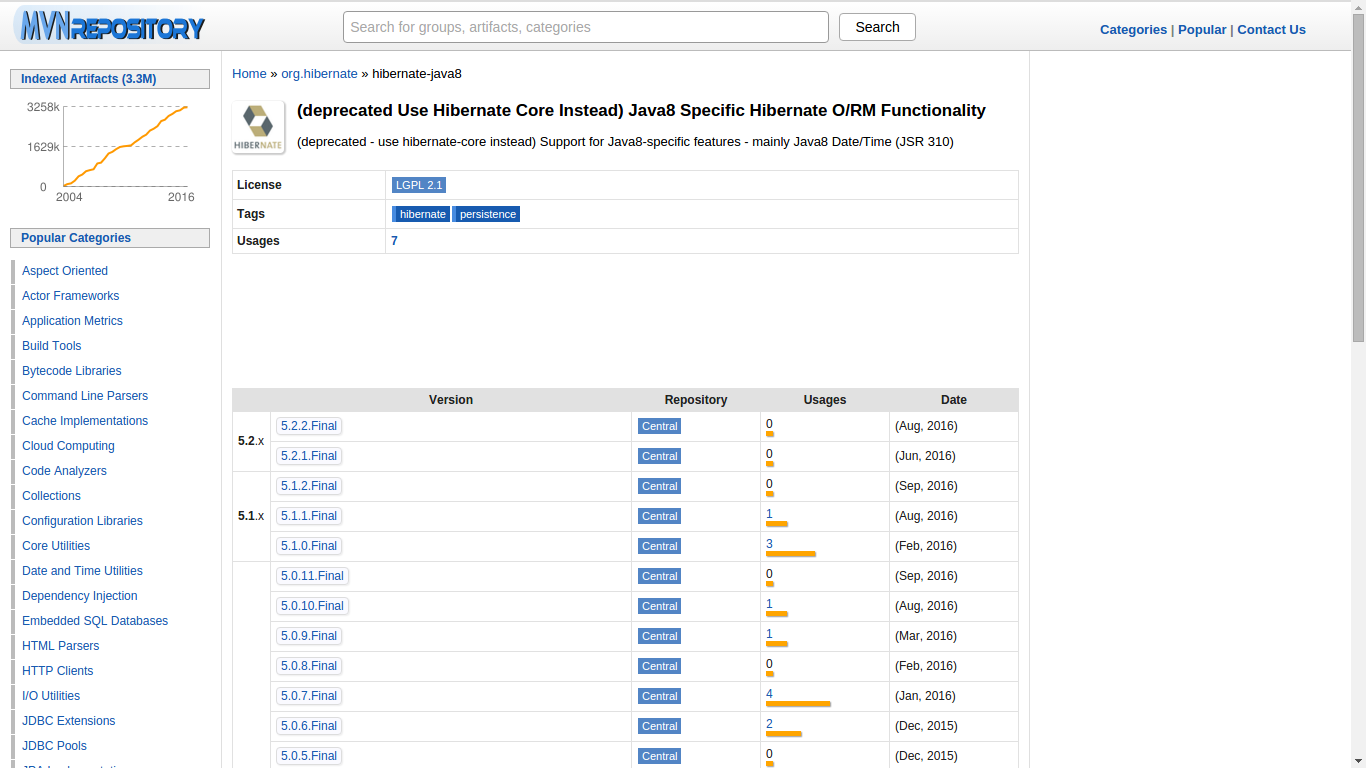Select the hibernate tag

[x=422, y=214]
